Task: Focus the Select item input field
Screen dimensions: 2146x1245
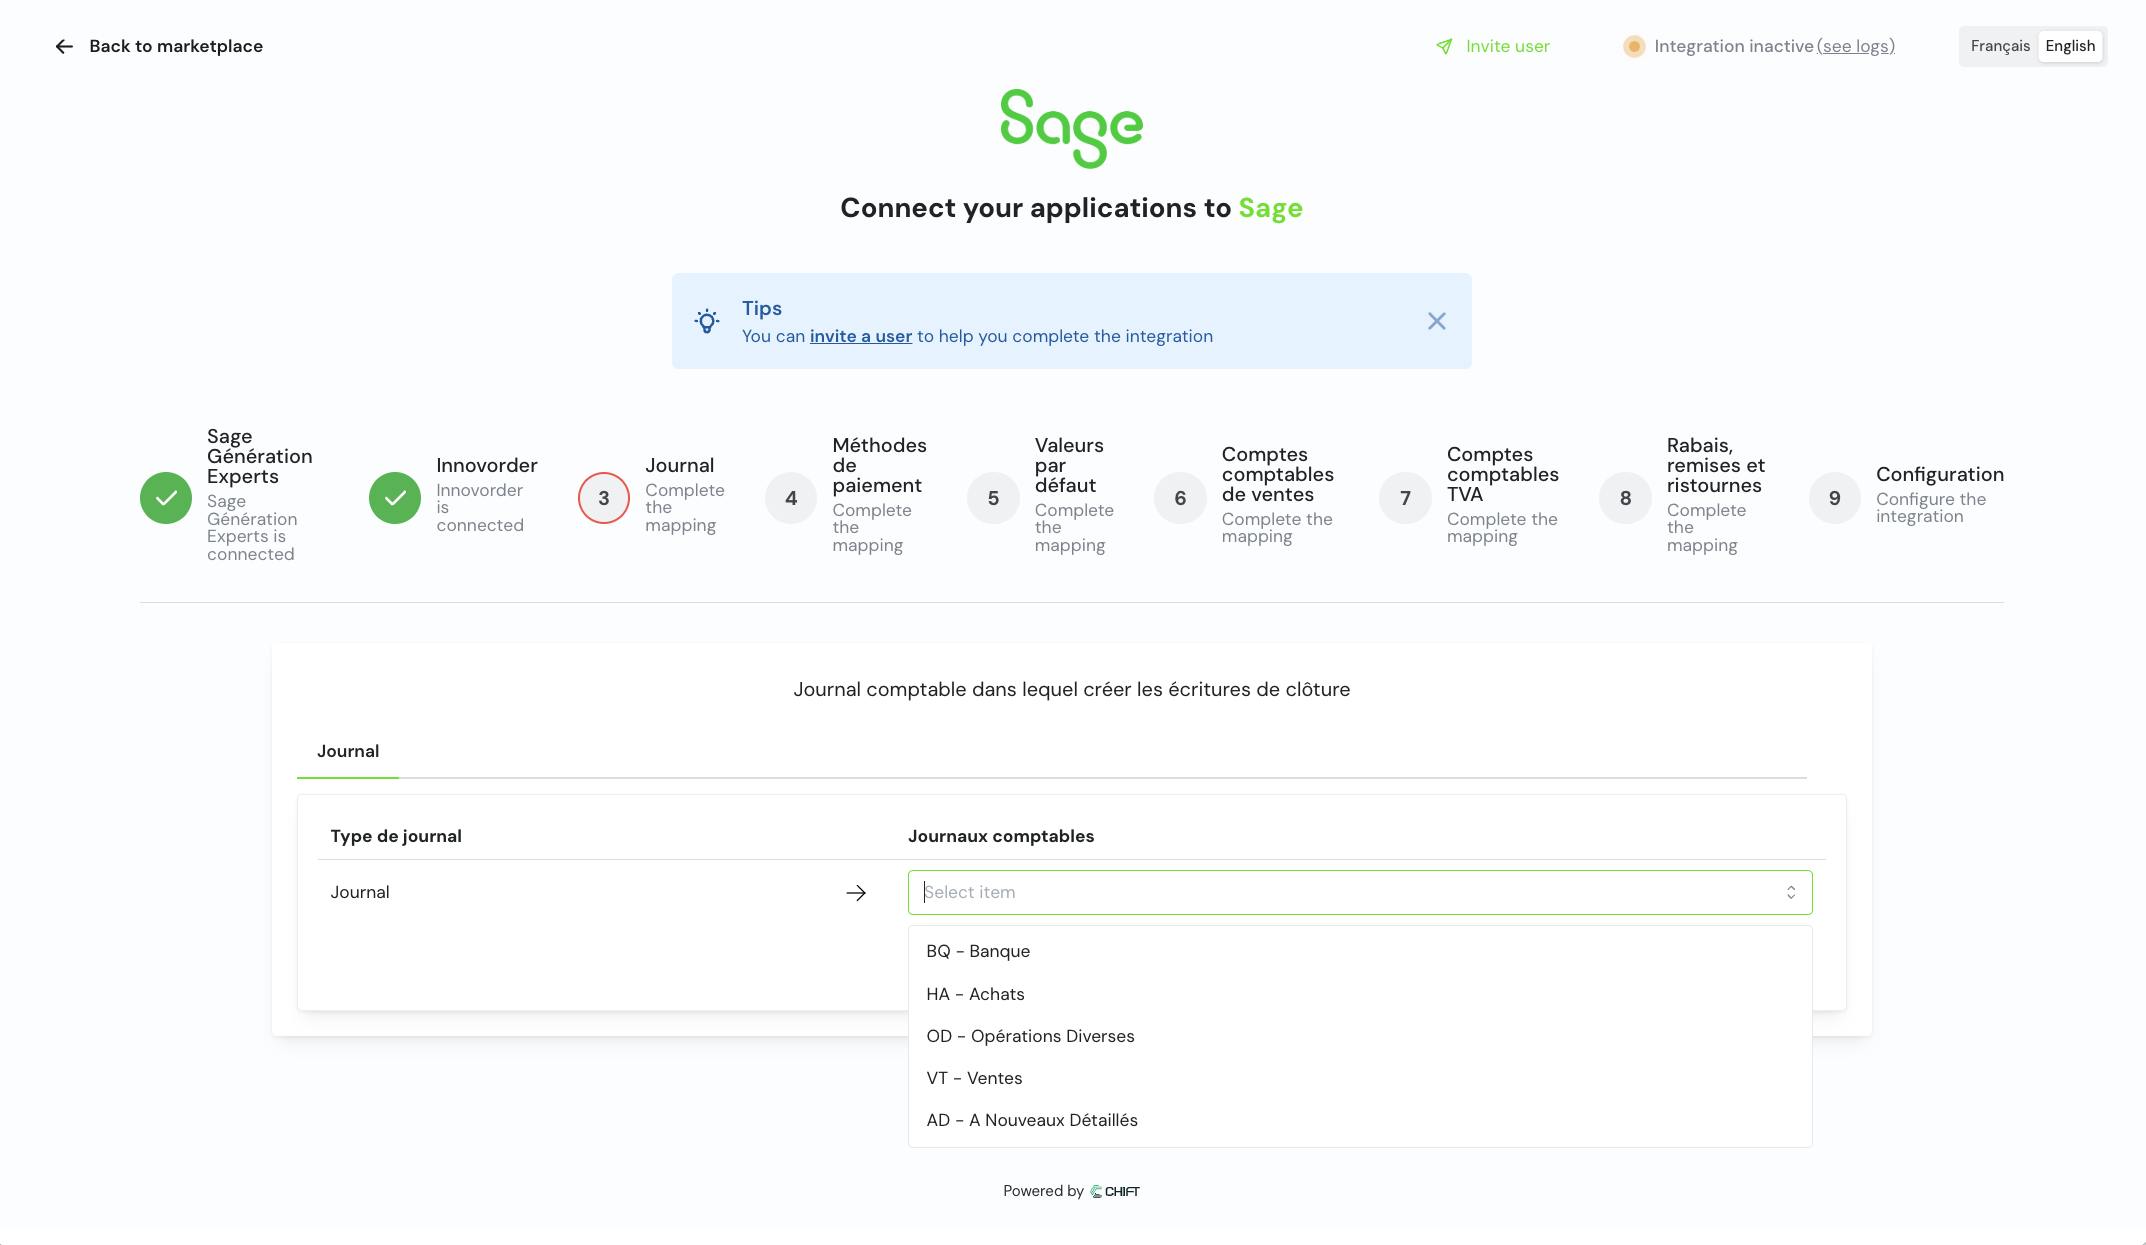Action: 1360,892
